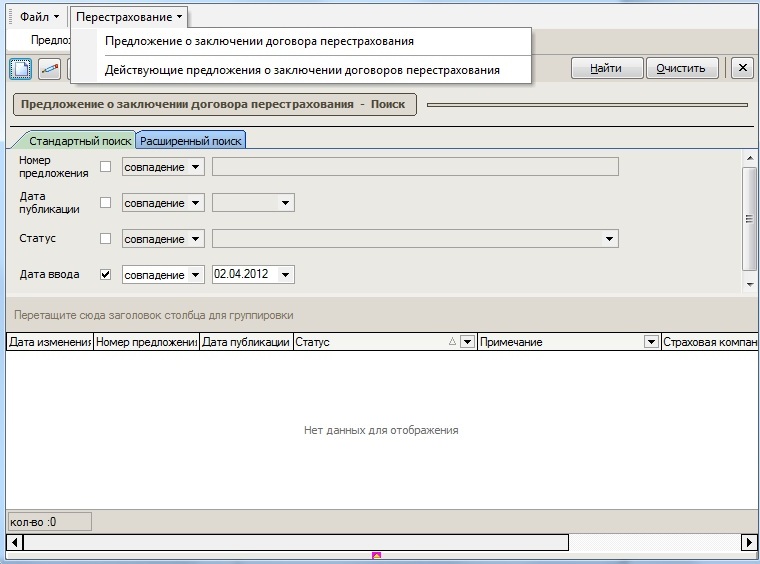This screenshot has width=760, height=564.
Task: Click the Статус column filter arrow
Action: (x=466, y=342)
